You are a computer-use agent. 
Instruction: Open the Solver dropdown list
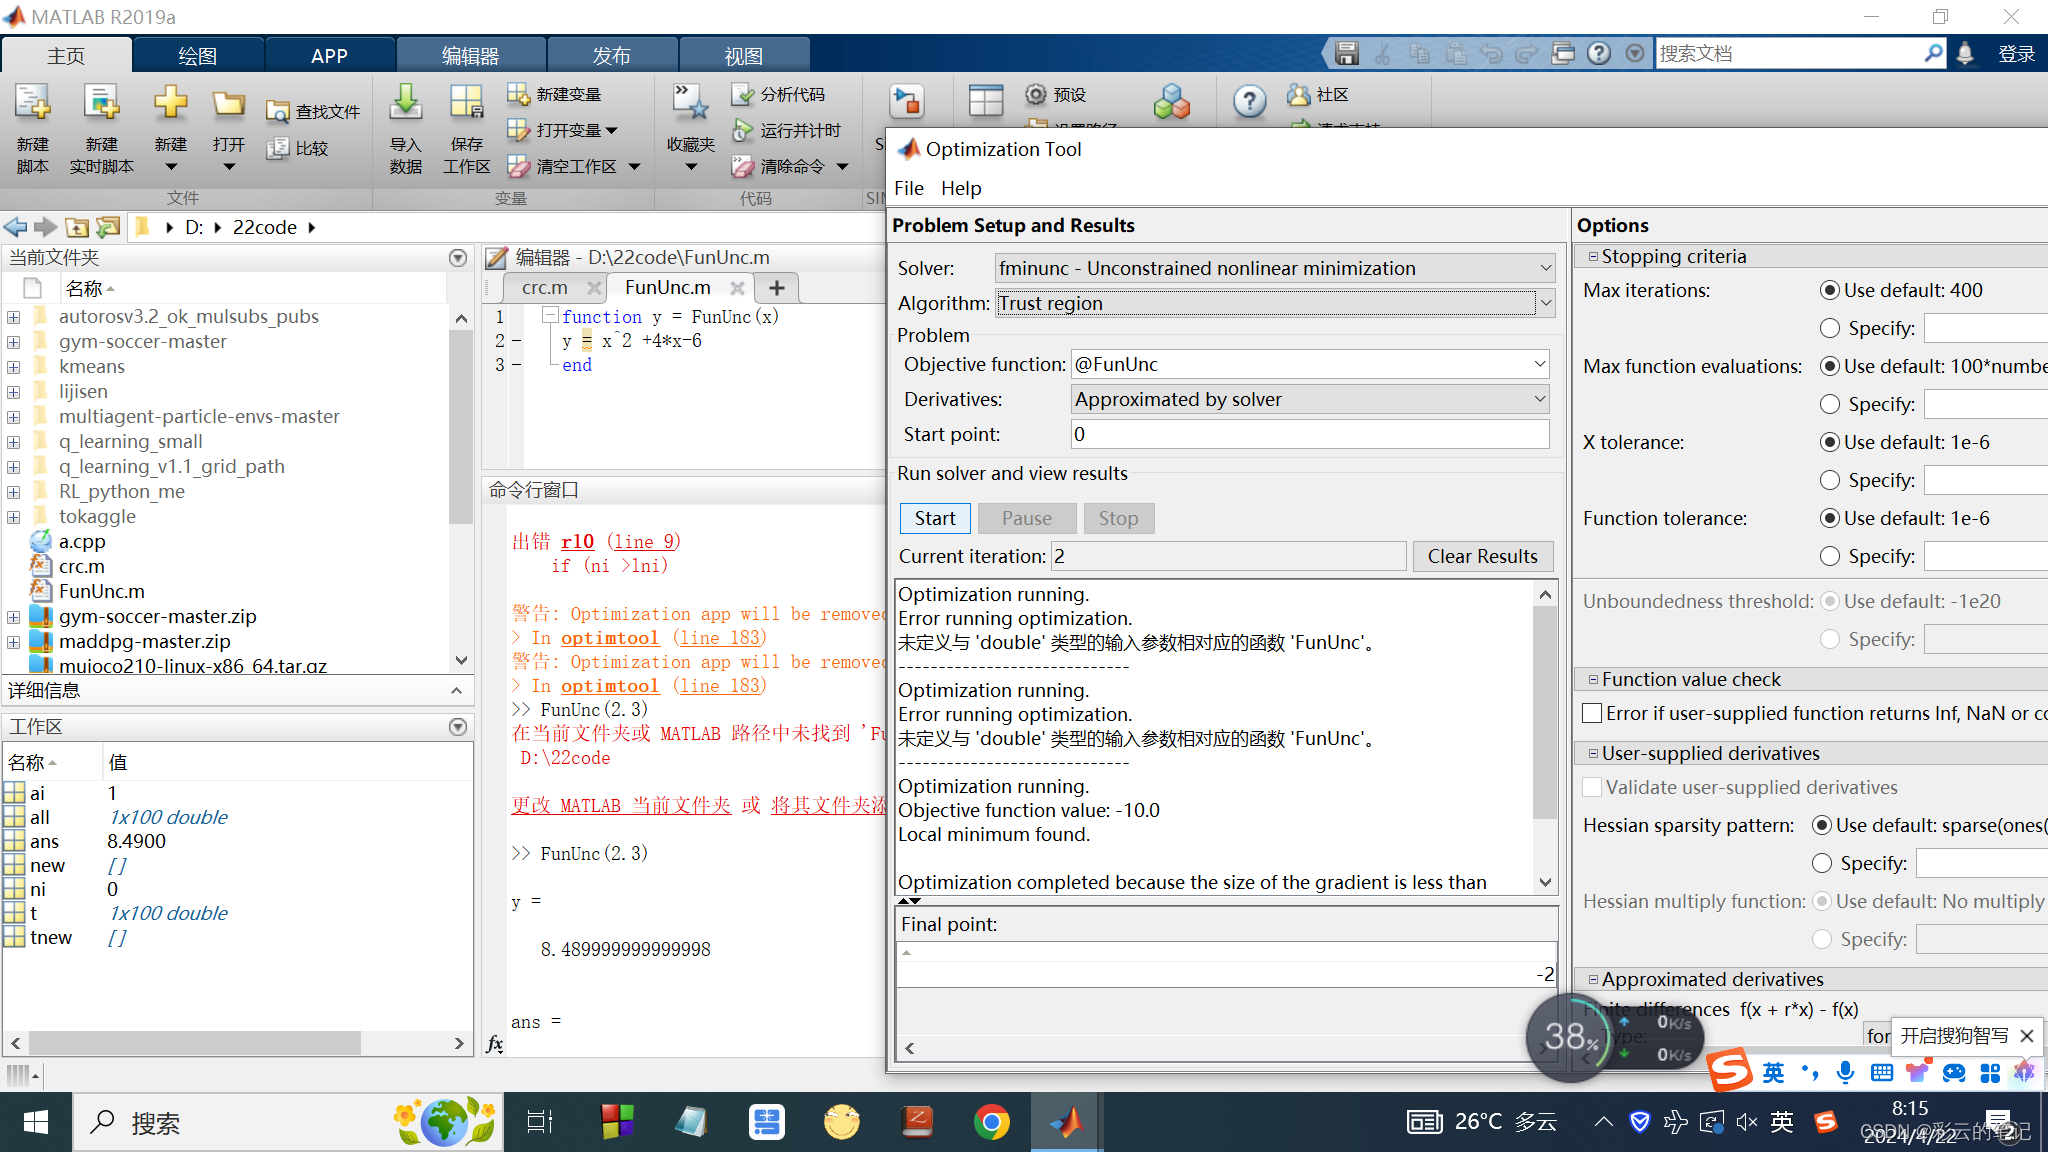(x=1545, y=268)
